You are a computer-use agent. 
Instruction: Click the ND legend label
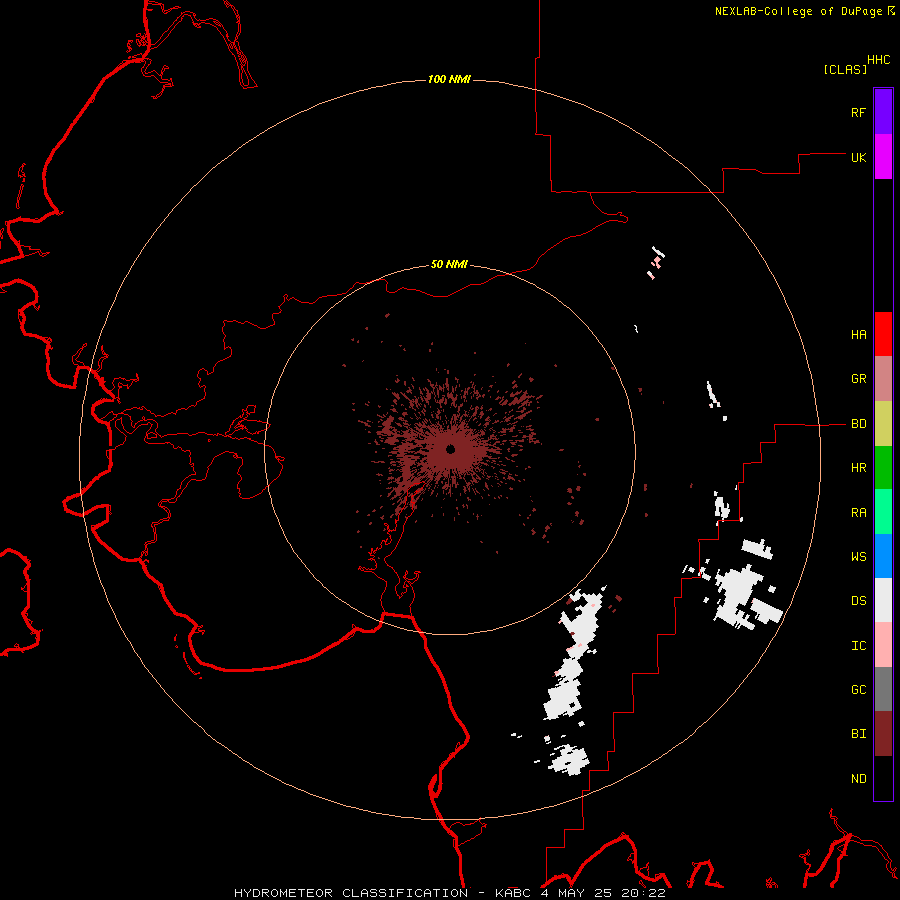858,779
